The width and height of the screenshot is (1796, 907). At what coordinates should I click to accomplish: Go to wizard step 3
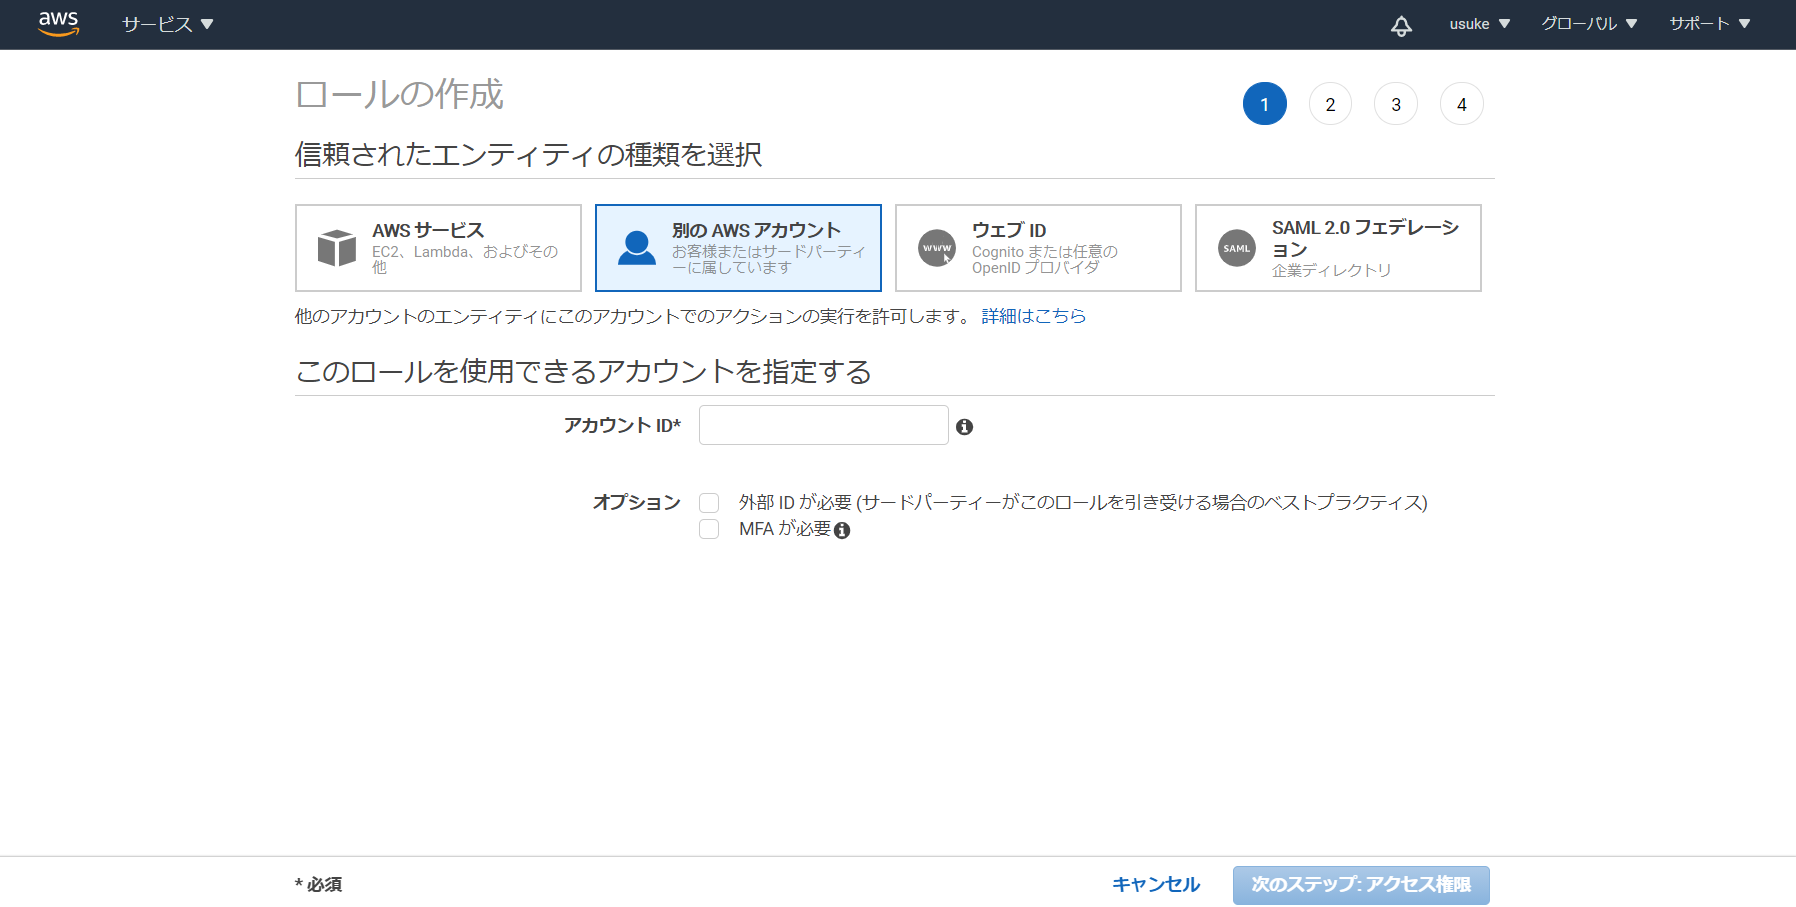click(1396, 104)
